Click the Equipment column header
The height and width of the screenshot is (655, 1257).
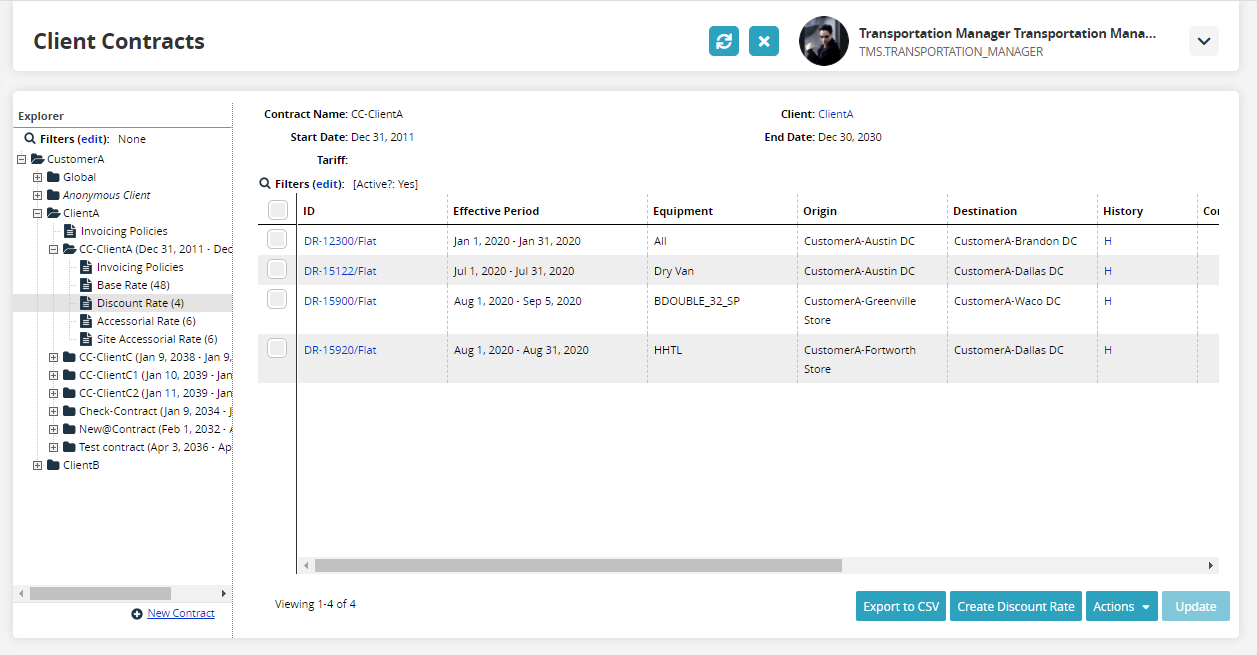click(683, 211)
